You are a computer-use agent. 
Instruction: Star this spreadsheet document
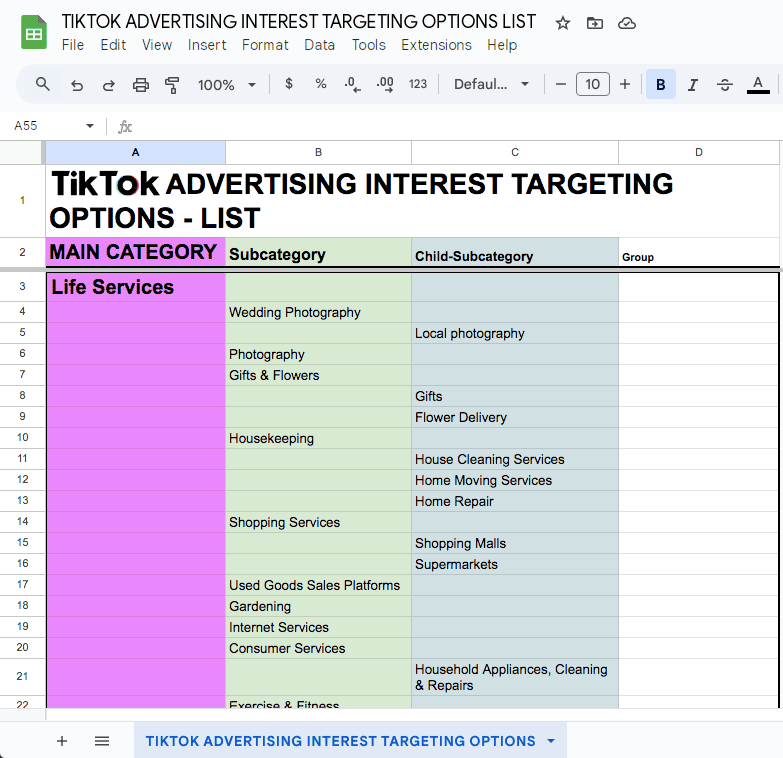click(x=563, y=23)
